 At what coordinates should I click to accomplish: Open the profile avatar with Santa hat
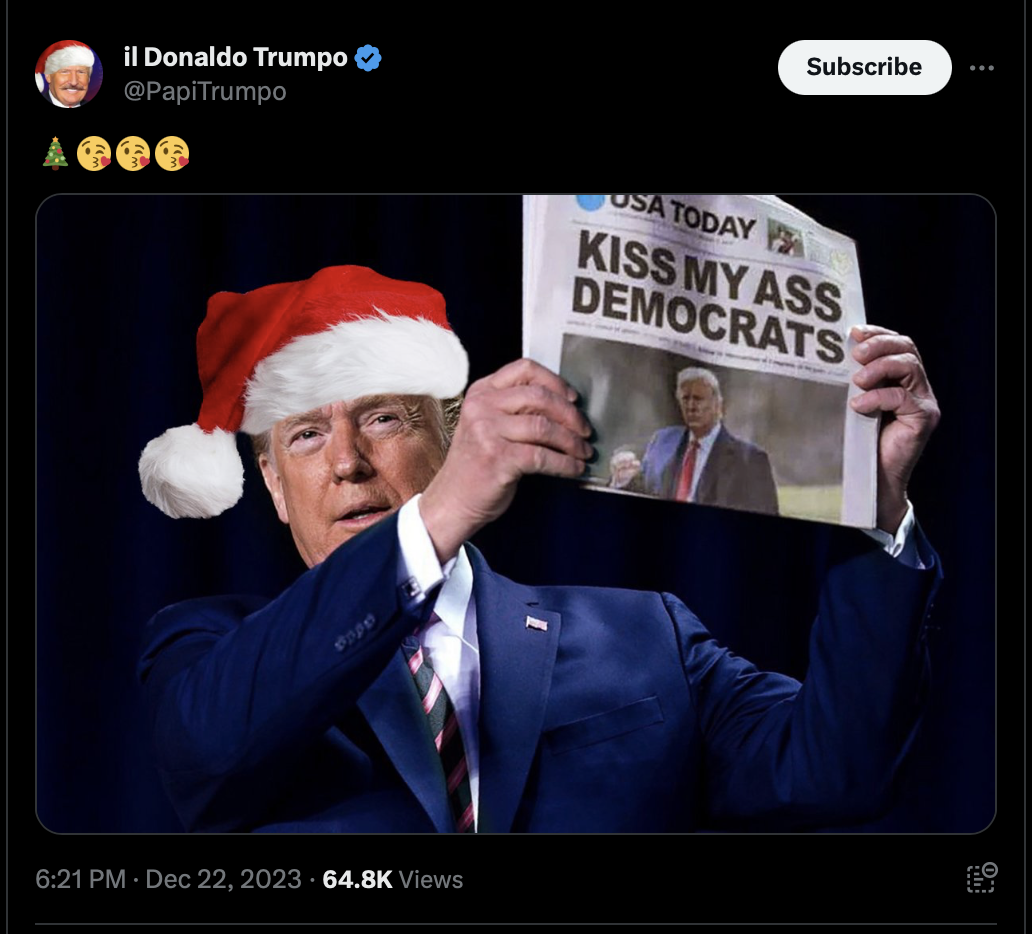point(68,74)
